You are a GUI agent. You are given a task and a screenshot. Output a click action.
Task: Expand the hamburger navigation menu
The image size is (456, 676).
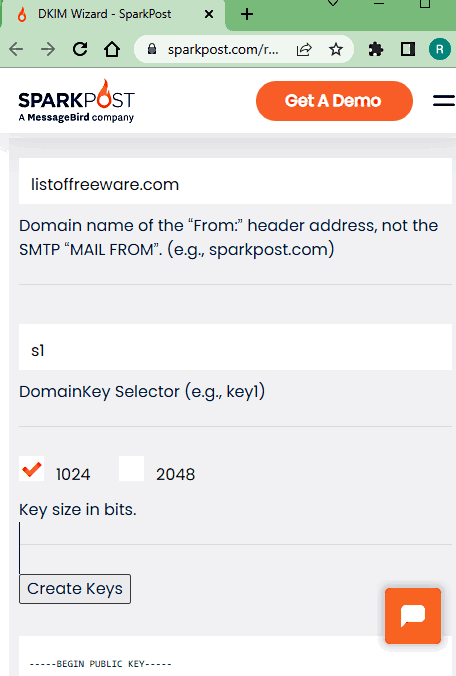point(444,100)
